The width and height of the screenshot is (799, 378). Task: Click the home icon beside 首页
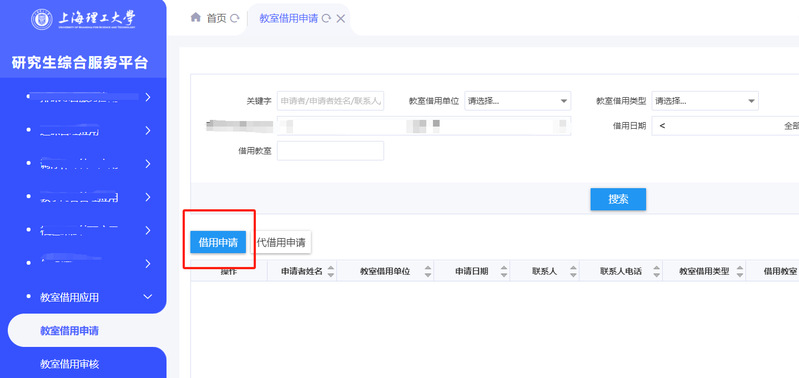(x=195, y=18)
